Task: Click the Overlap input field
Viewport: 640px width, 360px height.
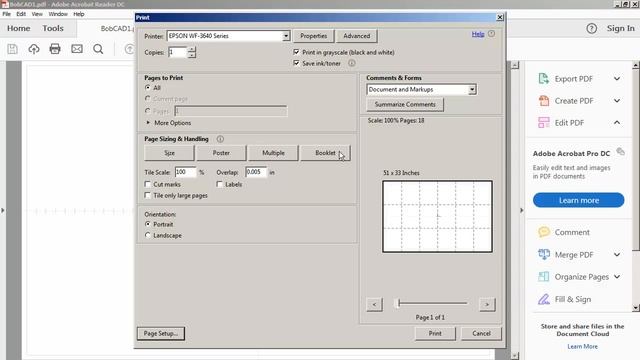Action: coord(256,172)
